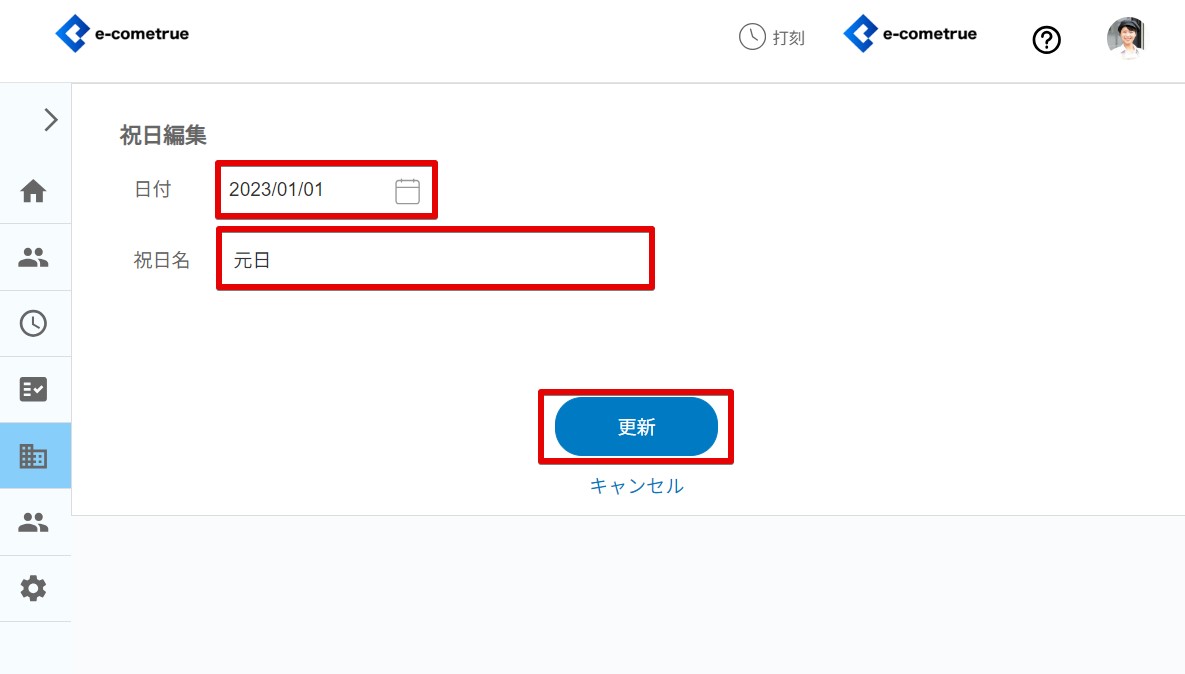Open the calendar picker in date field
1185x674 pixels.
pyautogui.click(x=407, y=191)
